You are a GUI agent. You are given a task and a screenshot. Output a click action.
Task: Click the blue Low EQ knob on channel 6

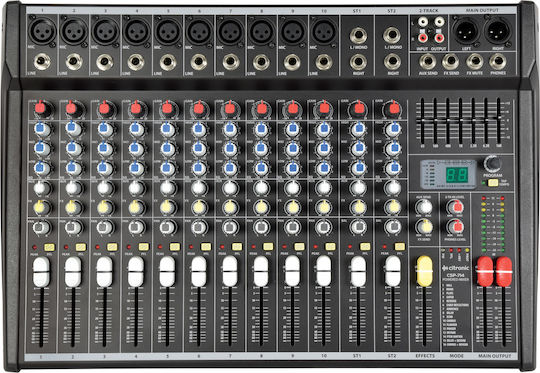(x=198, y=168)
